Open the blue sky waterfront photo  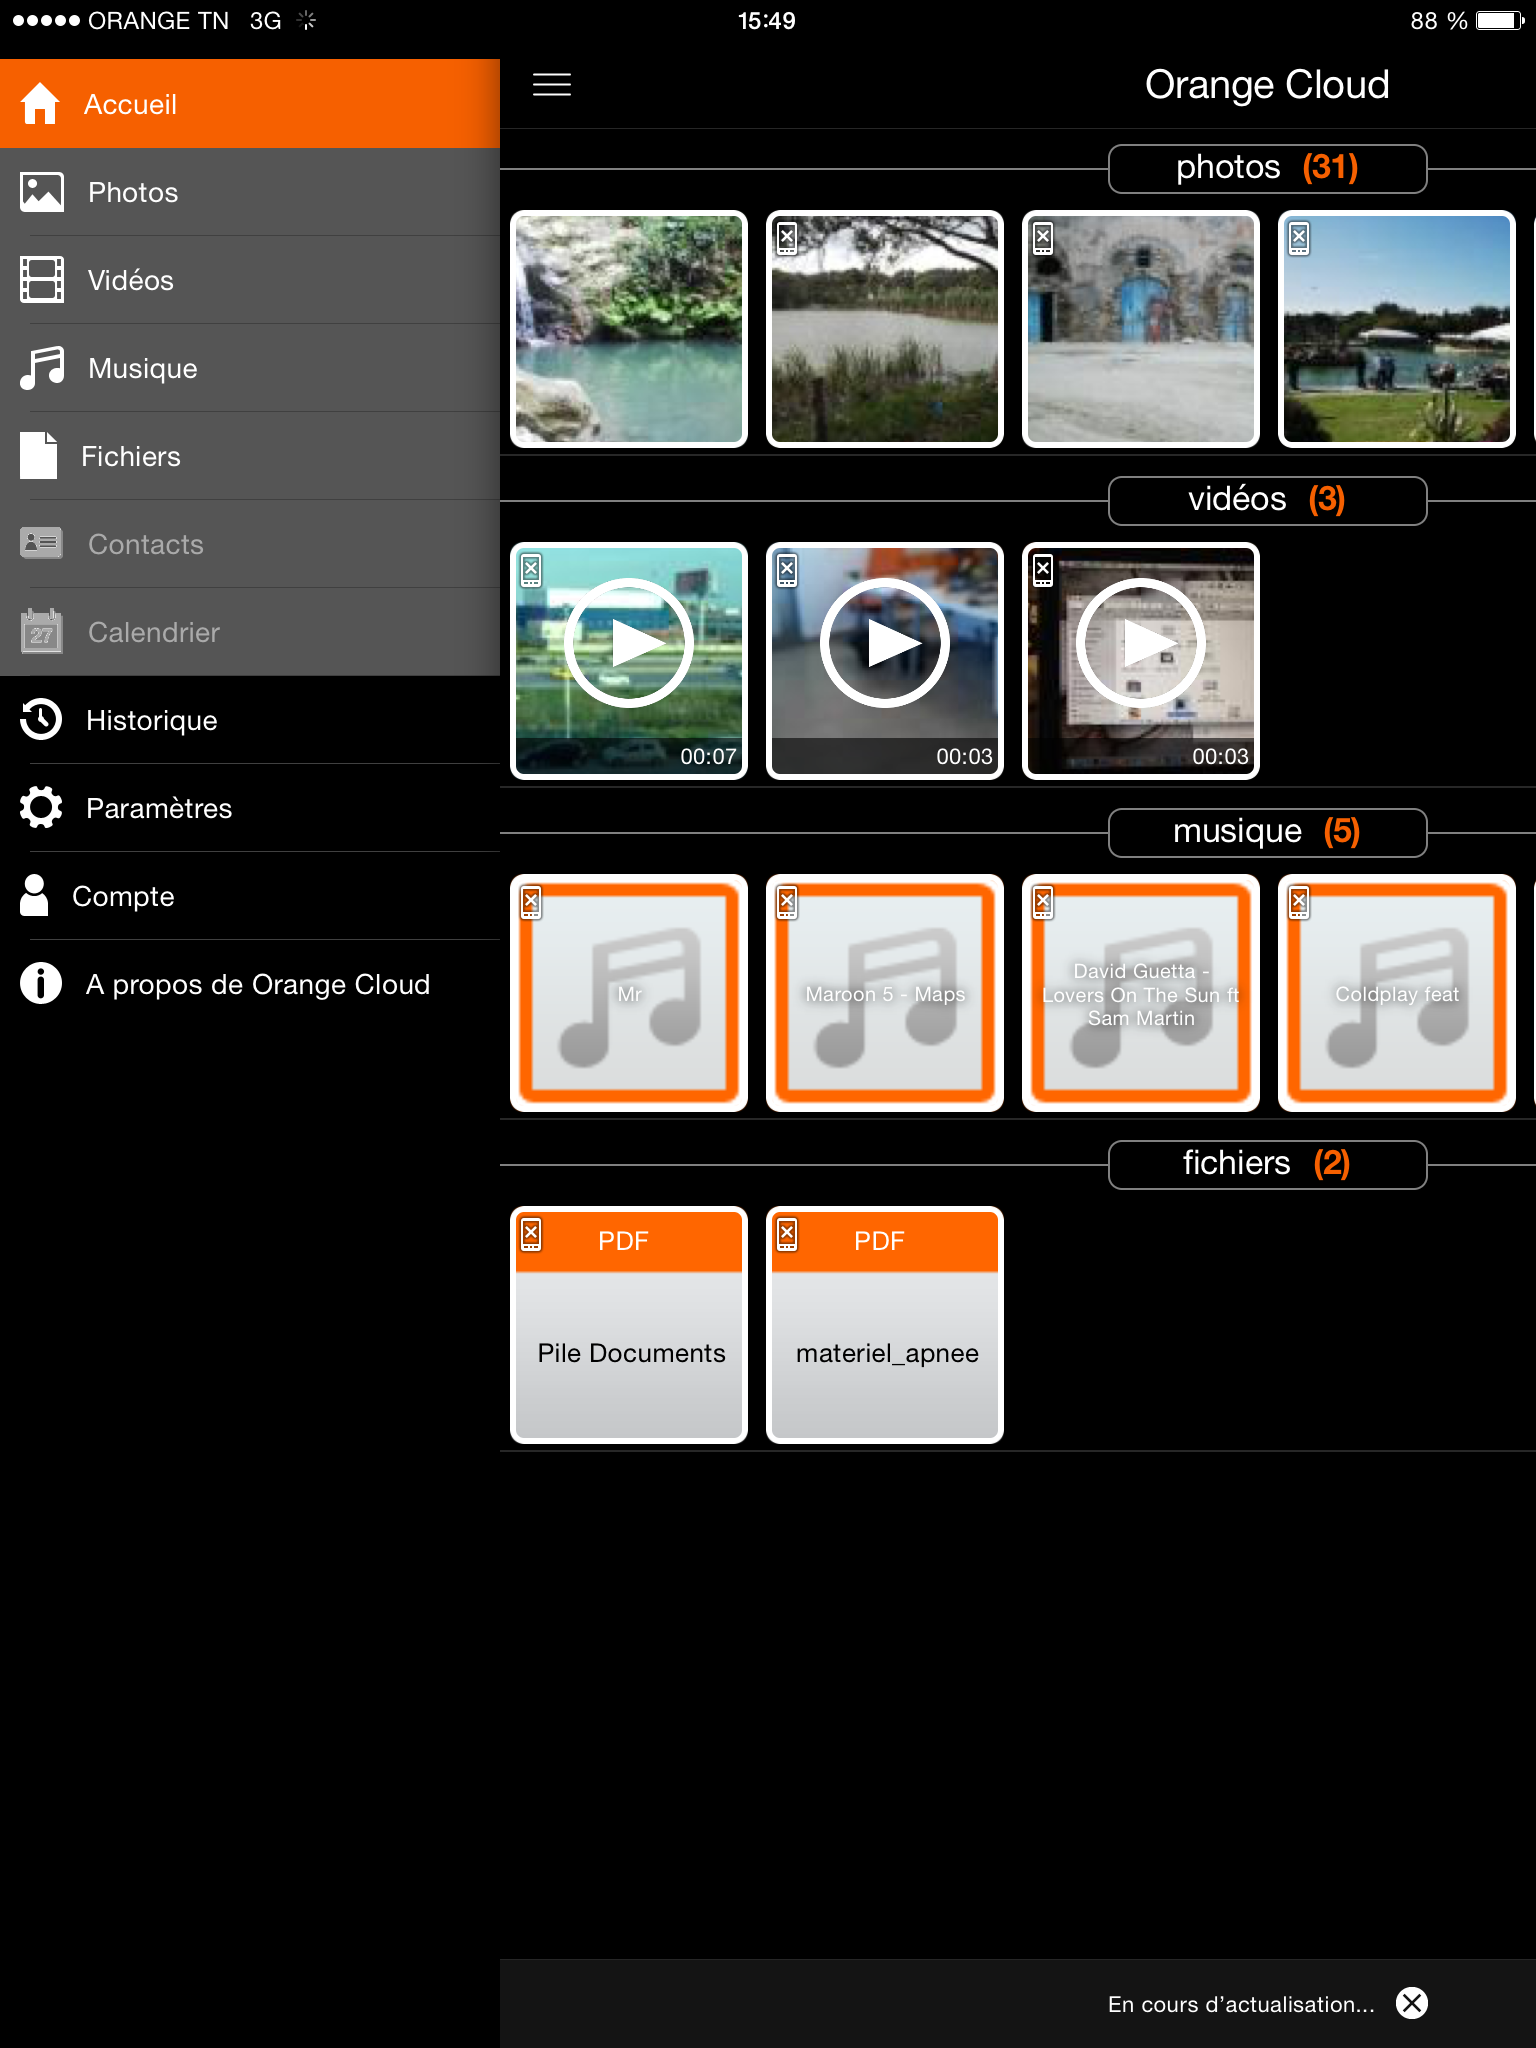[1397, 329]
